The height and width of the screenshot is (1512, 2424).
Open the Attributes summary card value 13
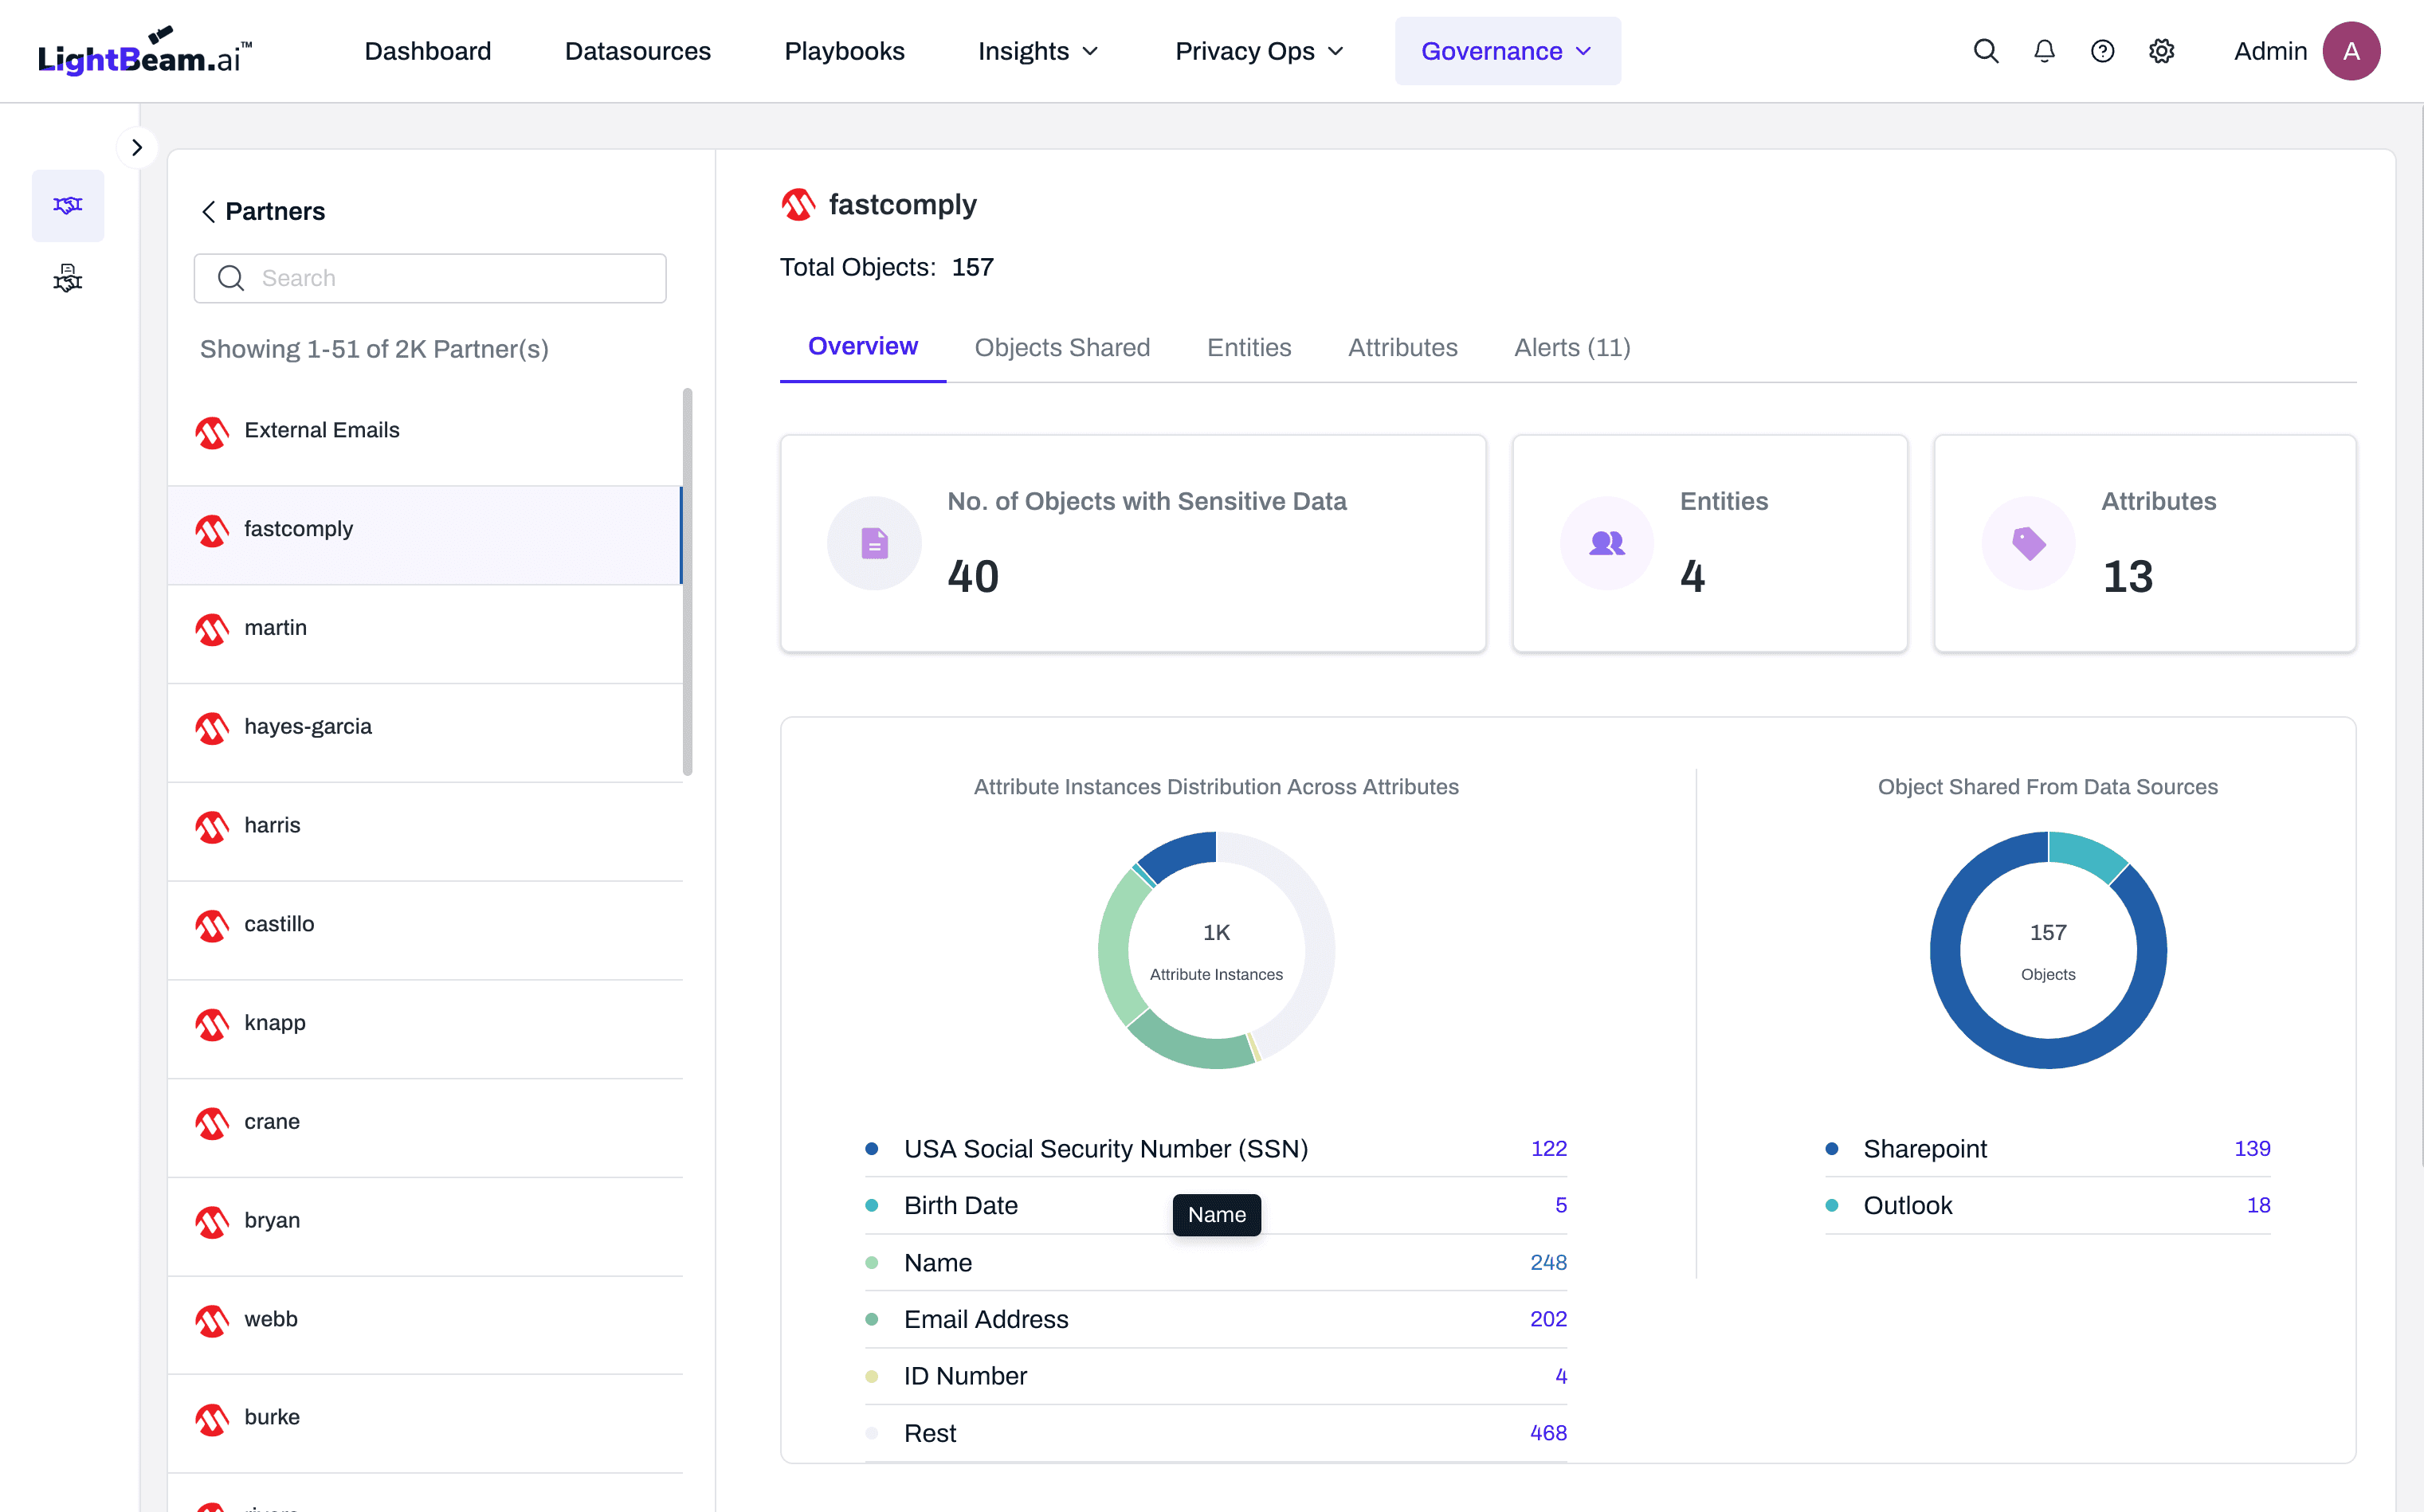point(2127,577)
